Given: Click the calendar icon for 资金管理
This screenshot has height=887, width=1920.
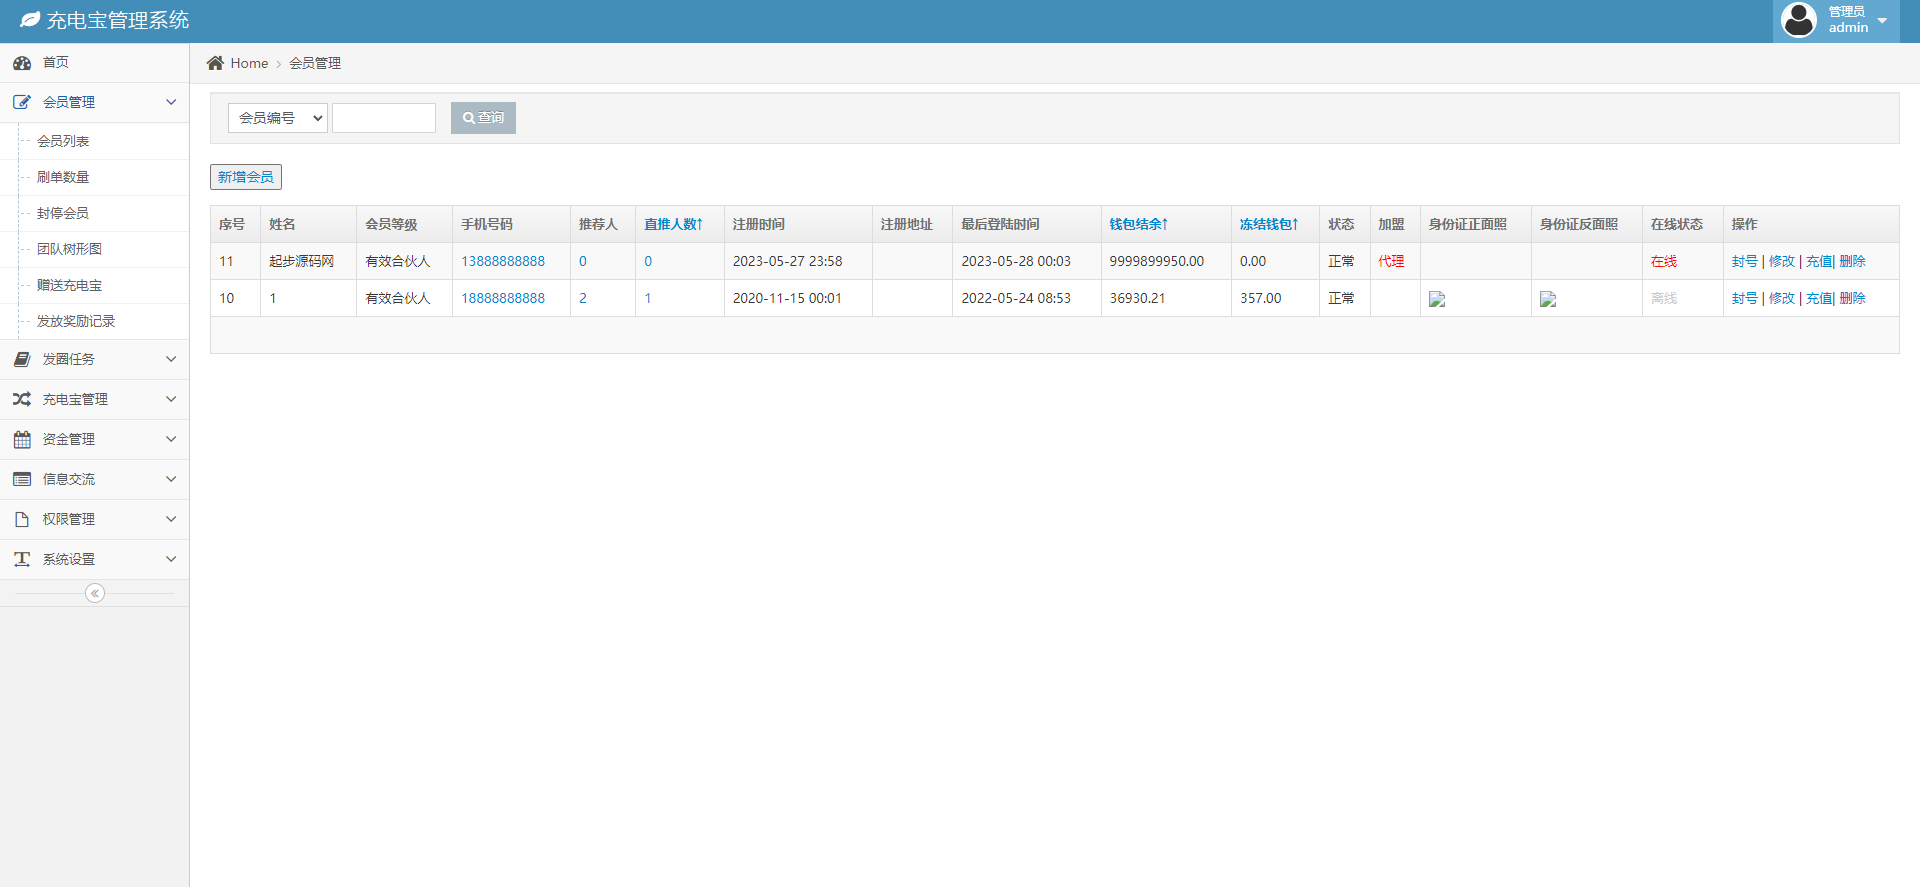Looking at the screenshot, I should pos(22,439).
